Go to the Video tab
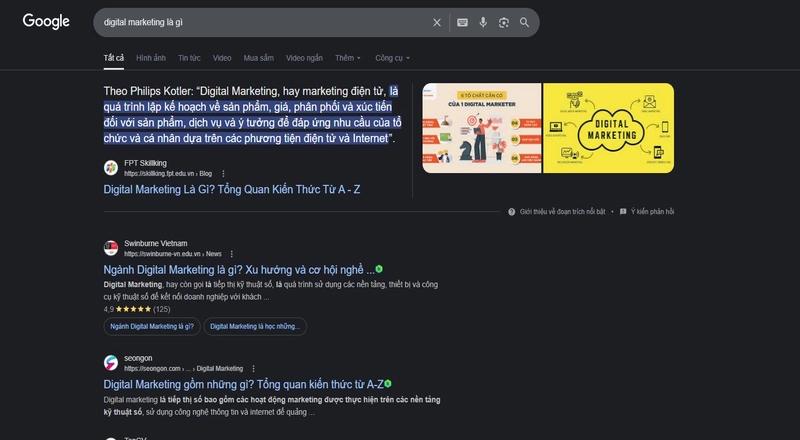The image size is (800, 440). [x=222, y=58]
